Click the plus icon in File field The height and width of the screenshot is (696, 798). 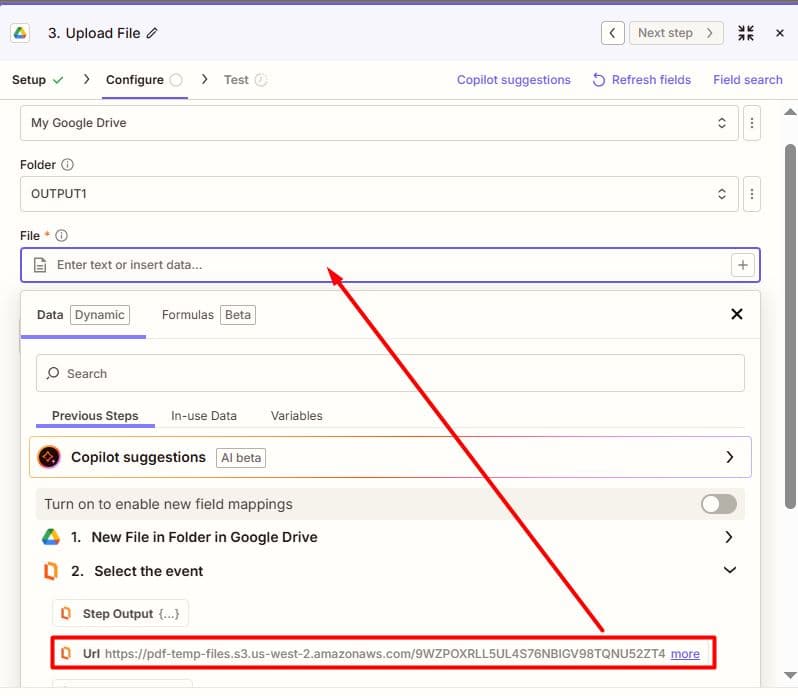pos(742,265)
